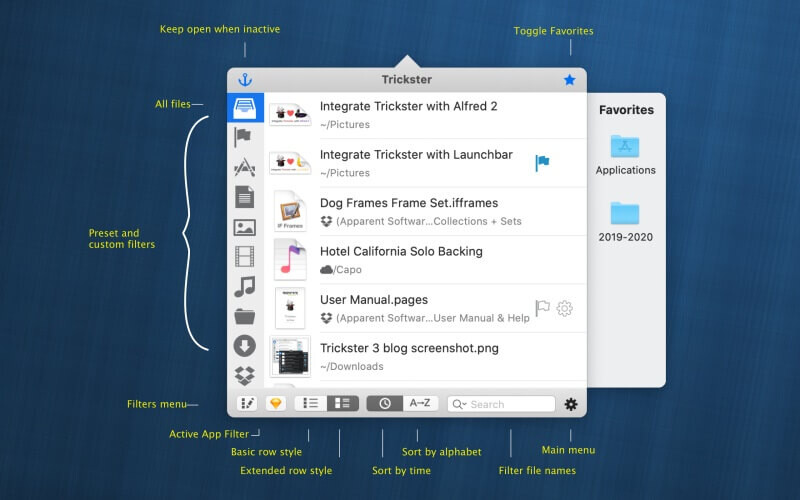Toggle the Active App Filter (Sketch icon)

tap(276, 404)
